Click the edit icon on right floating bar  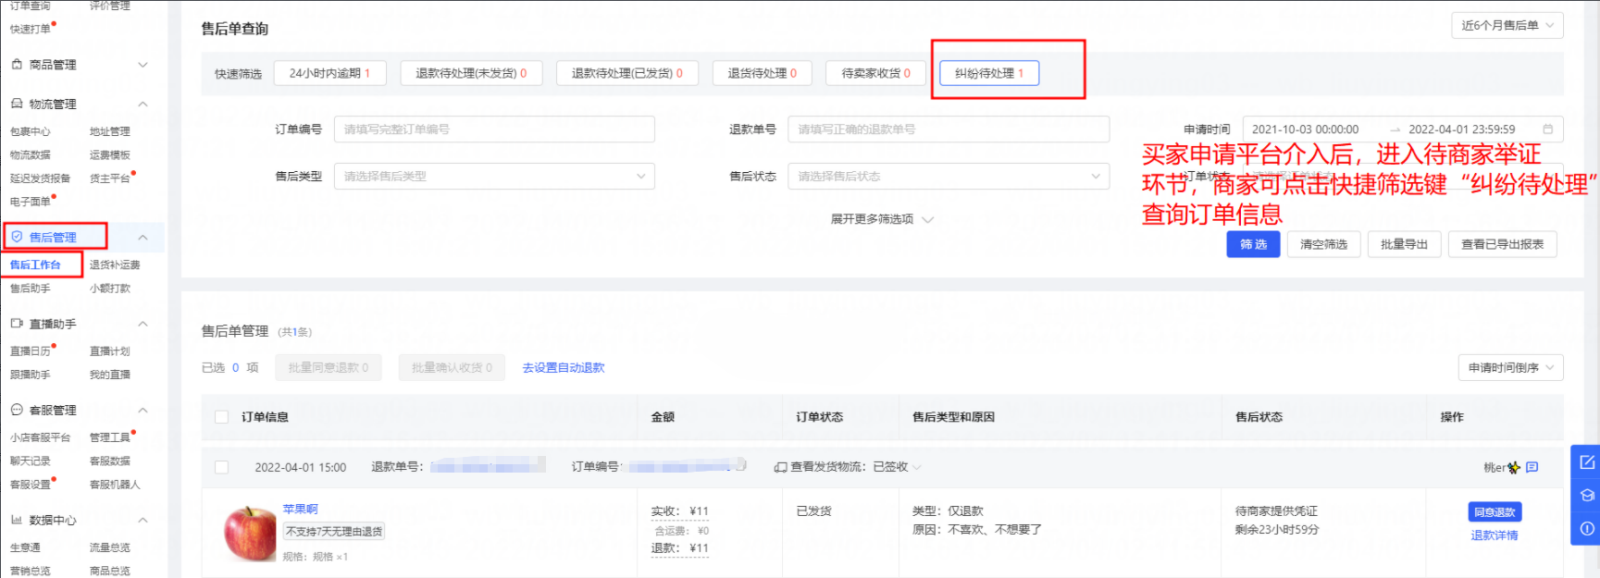tap(1586, 462)
